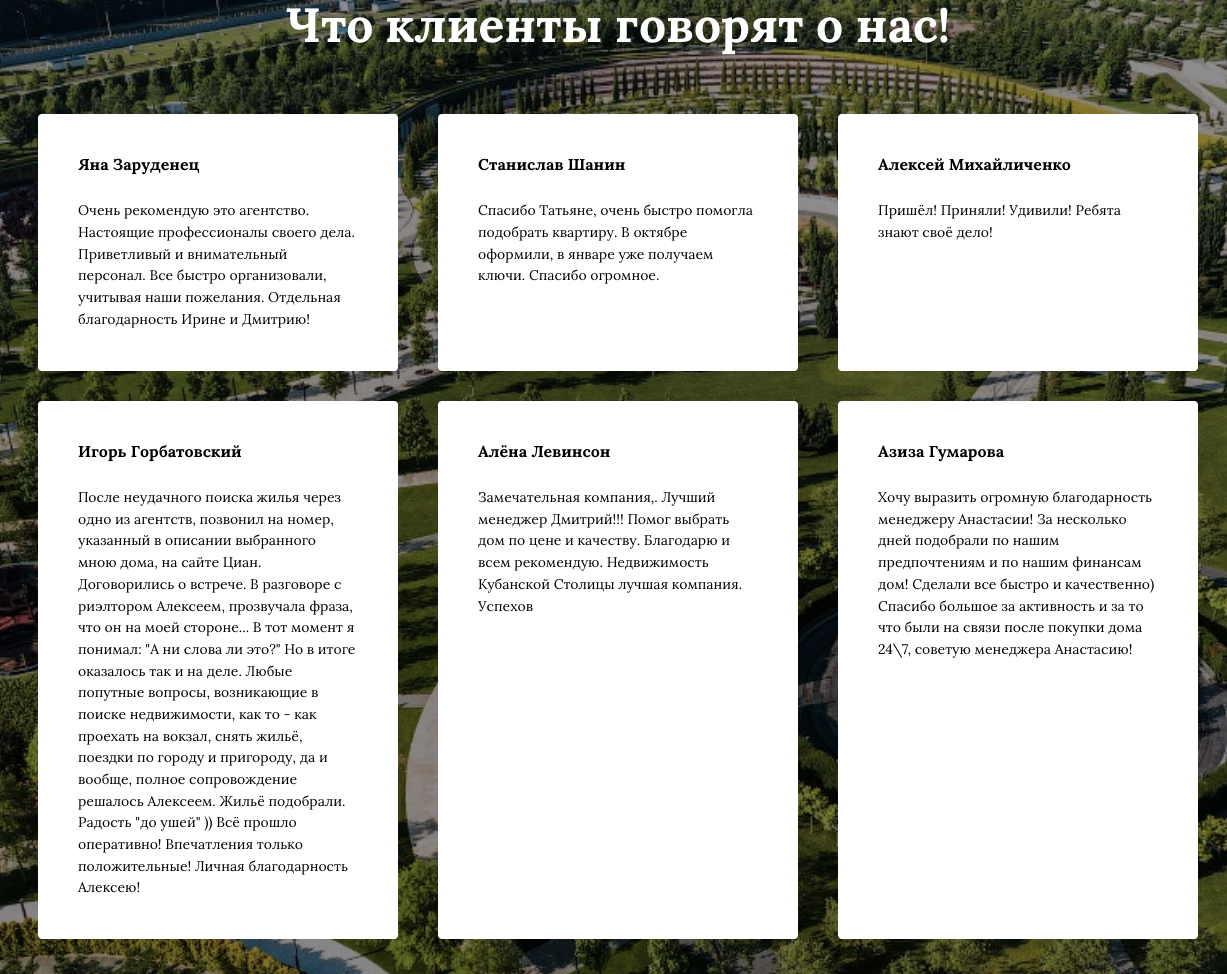Select the reviewer name Яна Заруденец

tap(139, 165)
